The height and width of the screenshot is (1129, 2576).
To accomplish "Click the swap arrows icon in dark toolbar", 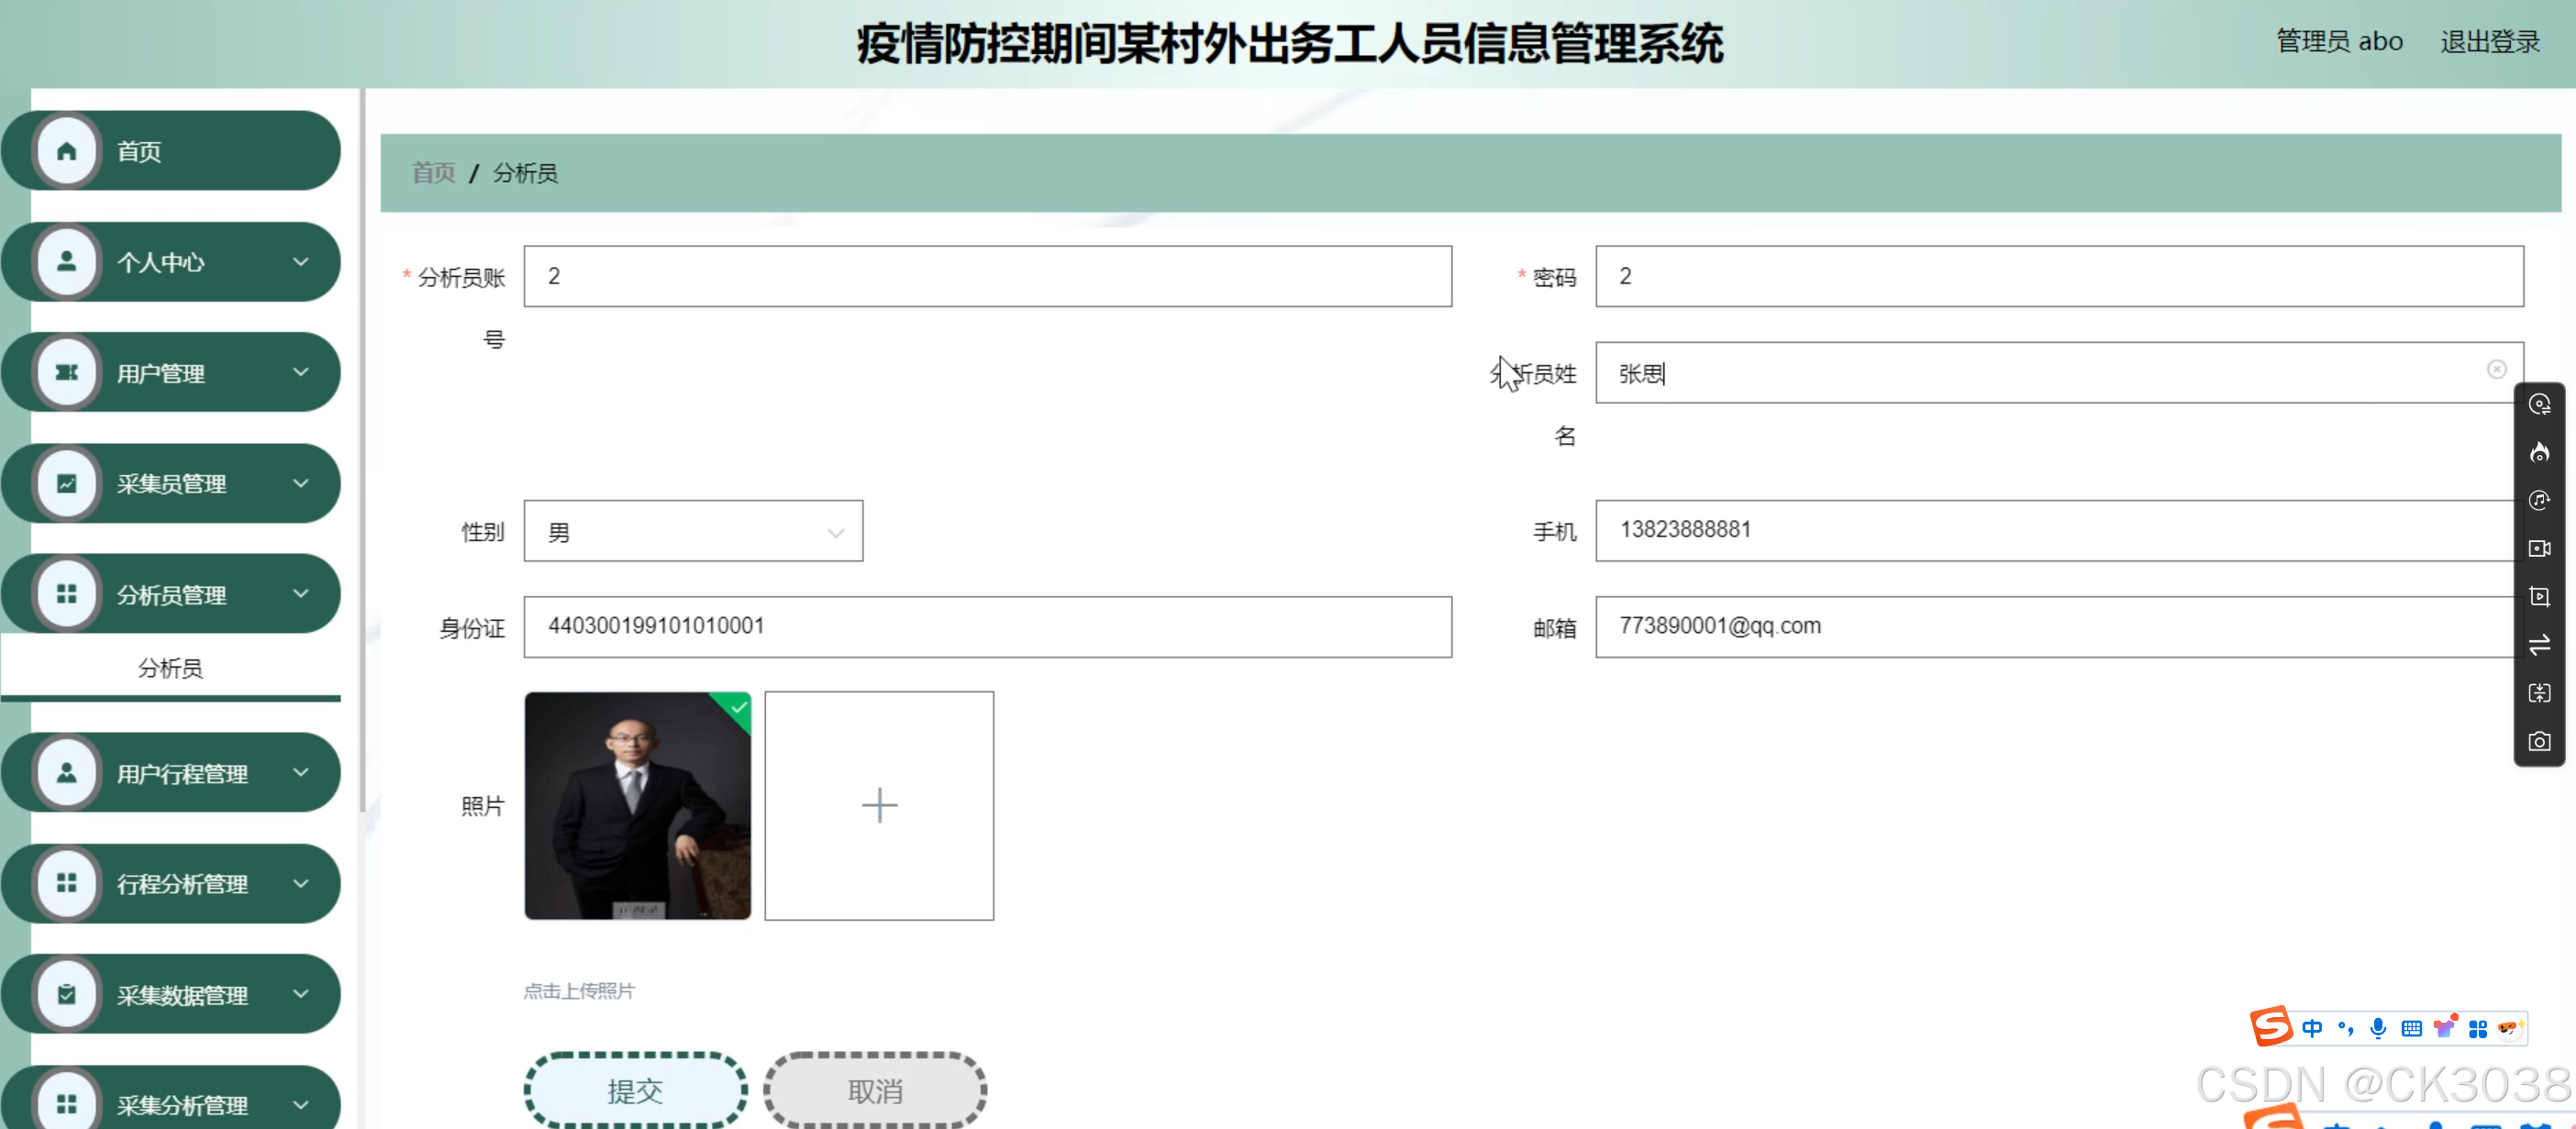I will coord(2538,645).
